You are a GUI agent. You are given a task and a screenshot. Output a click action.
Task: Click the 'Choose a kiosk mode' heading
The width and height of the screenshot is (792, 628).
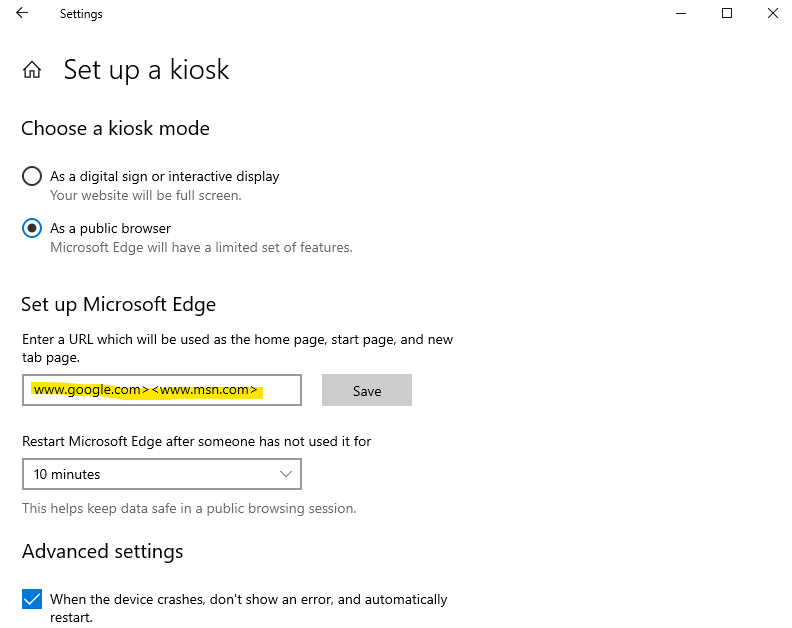pos(115,128)
